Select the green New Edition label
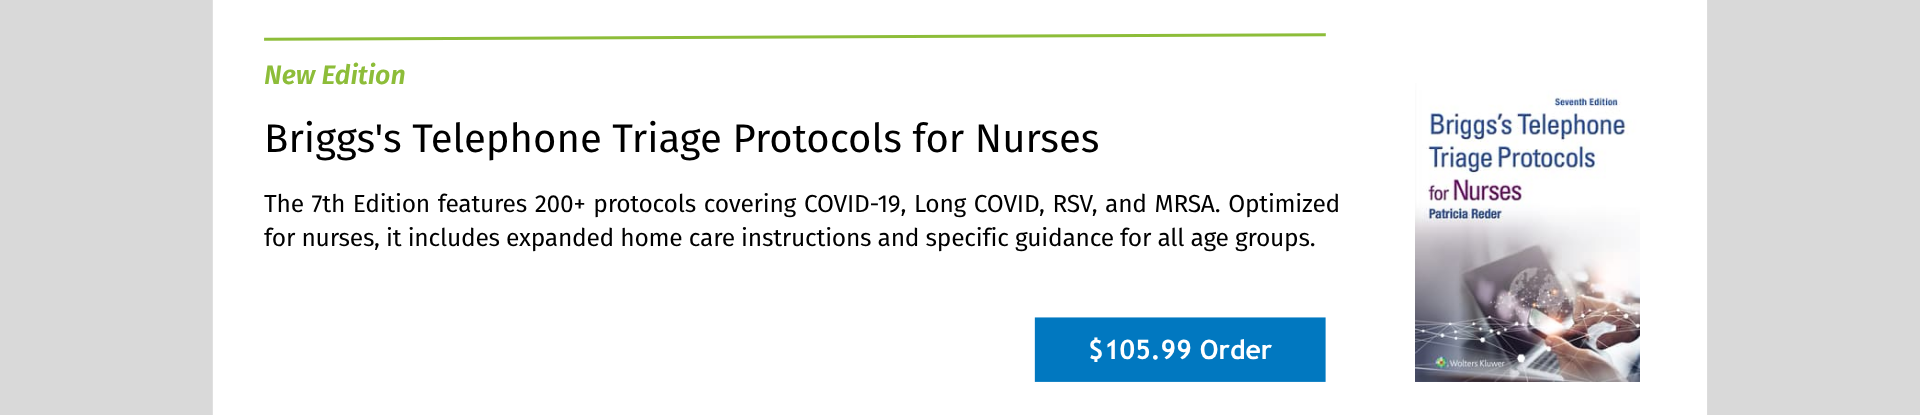The height and width of the screenshot is (415, 1920). tap(334, 75)
